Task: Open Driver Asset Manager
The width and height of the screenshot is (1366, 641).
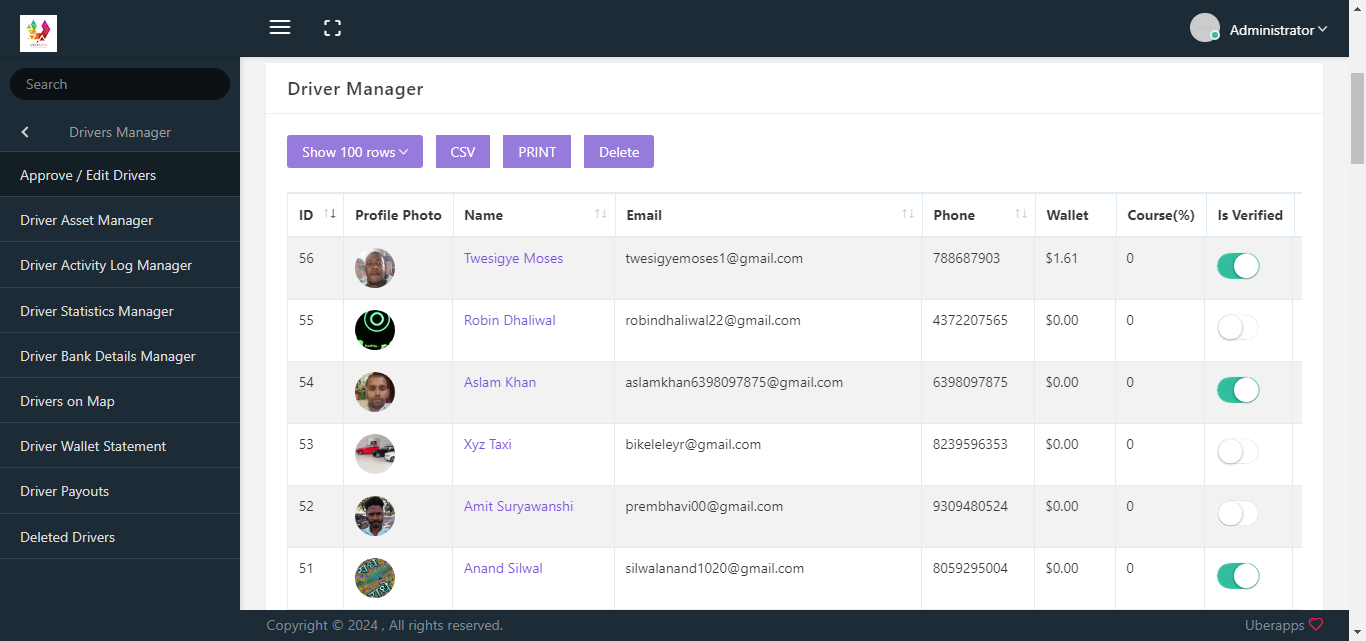Action: [x=120, y=220]
